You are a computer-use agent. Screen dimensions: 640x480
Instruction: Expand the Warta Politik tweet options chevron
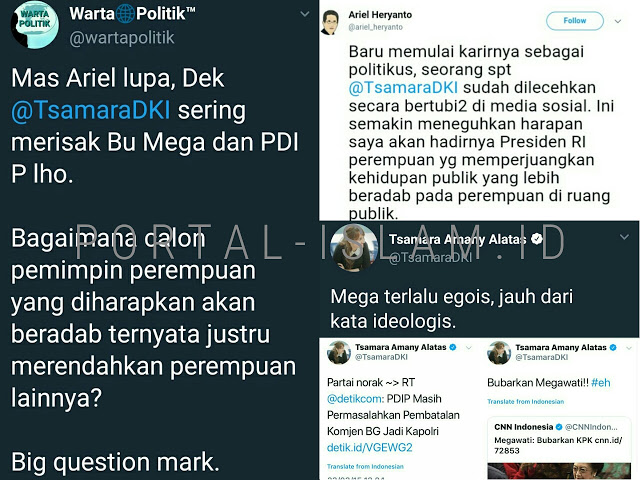304,14
